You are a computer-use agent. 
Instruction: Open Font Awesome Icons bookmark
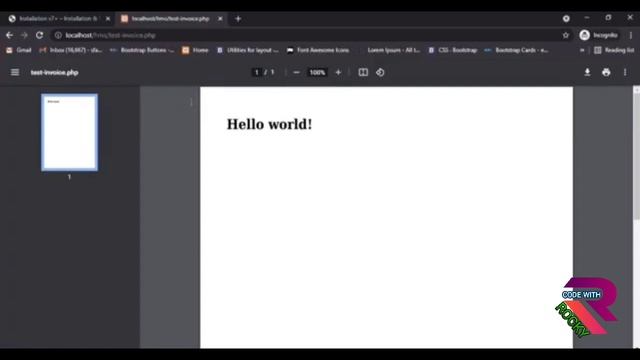[x=318, y=50]
